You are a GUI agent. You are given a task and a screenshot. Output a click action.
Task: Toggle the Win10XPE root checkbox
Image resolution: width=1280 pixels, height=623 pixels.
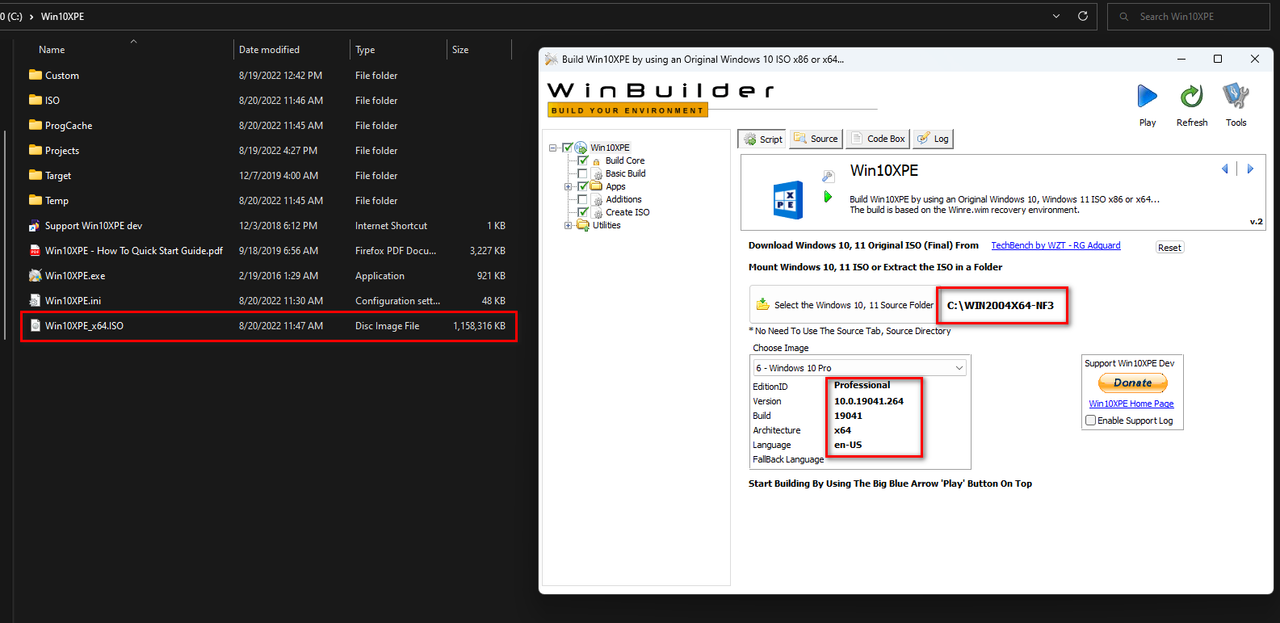568,148
